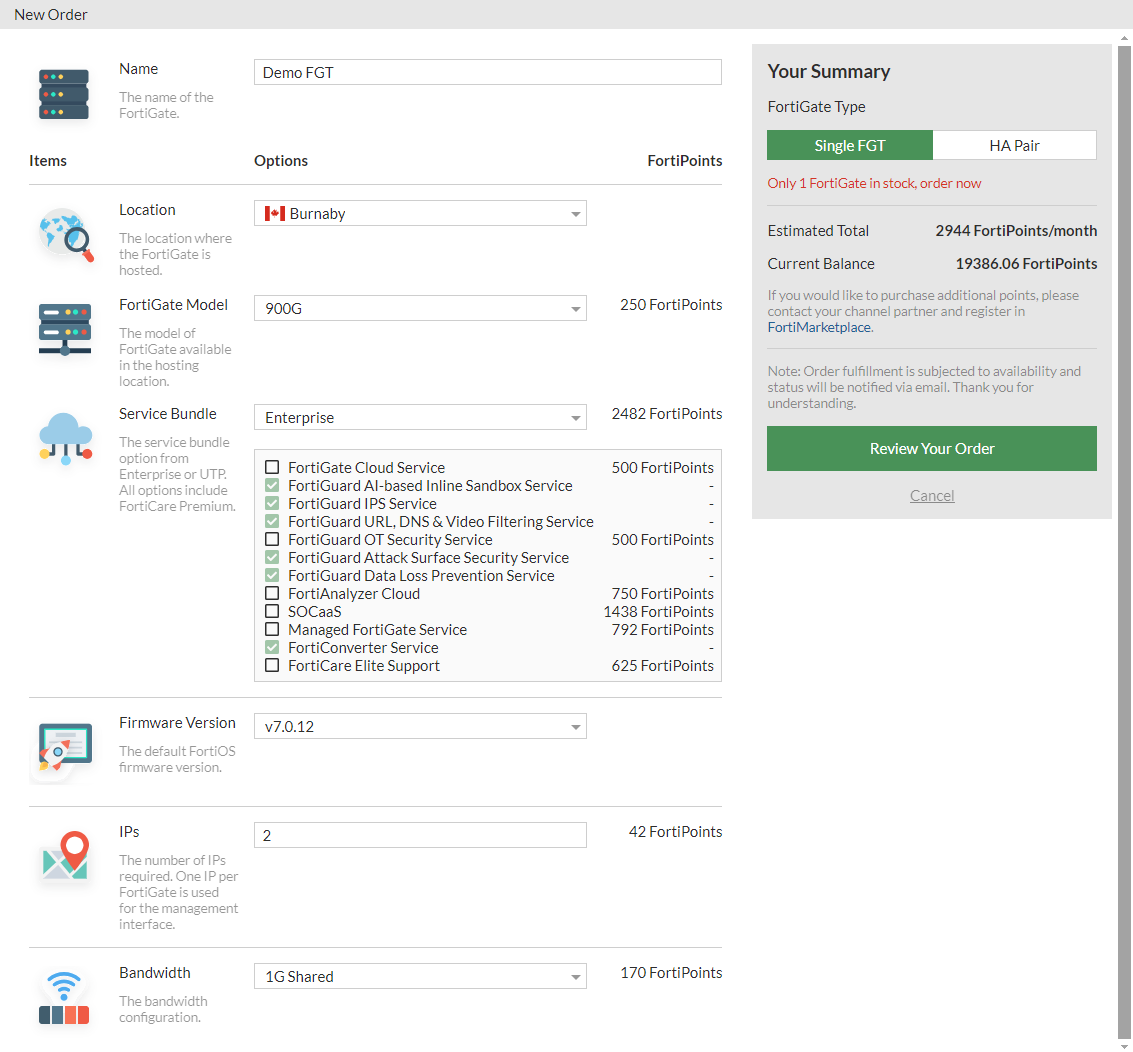This screenshot has height=1052, width=1133.
Task: Switch to the HA Pair tab
Action: (x=1014, y=144)
